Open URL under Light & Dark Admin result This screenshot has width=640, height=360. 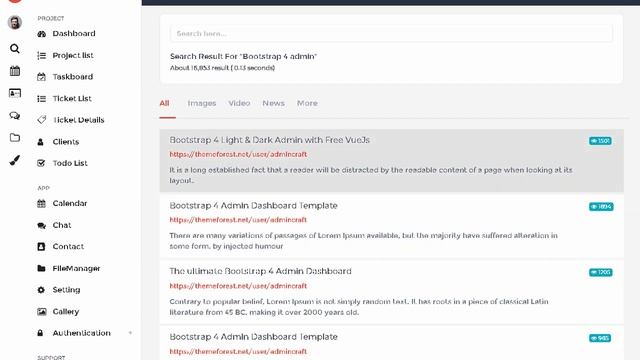tap(238, 154)
